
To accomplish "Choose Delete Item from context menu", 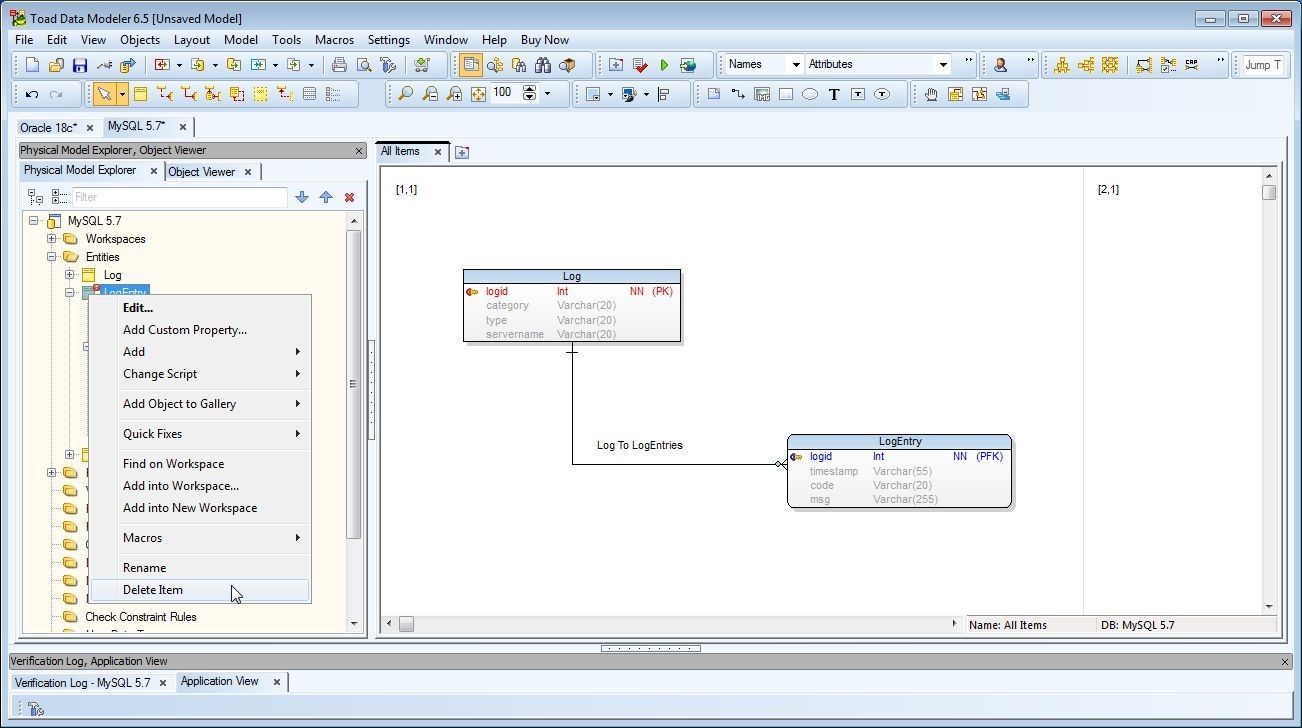I will tap(200, 590).
